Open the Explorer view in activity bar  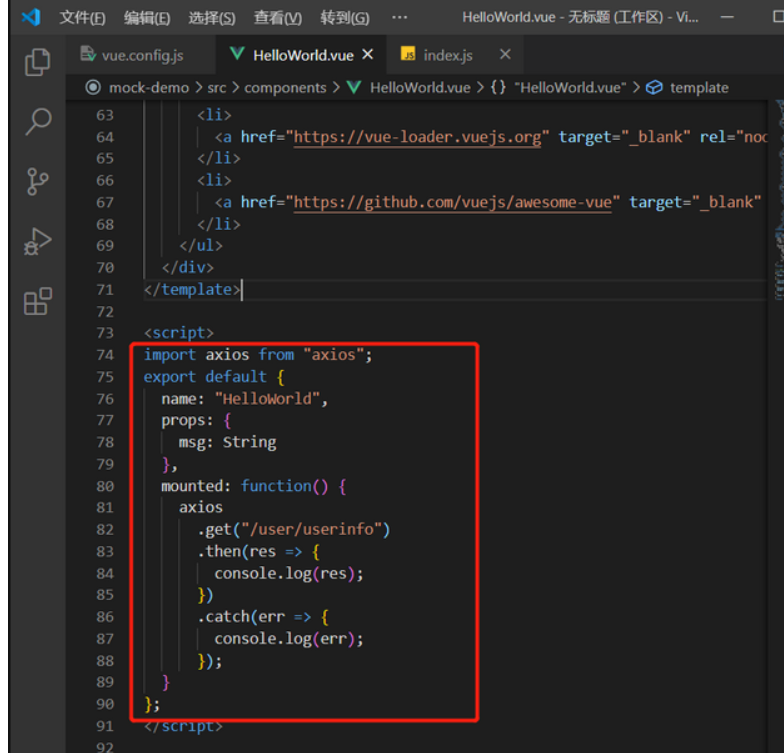coord(38,62)
